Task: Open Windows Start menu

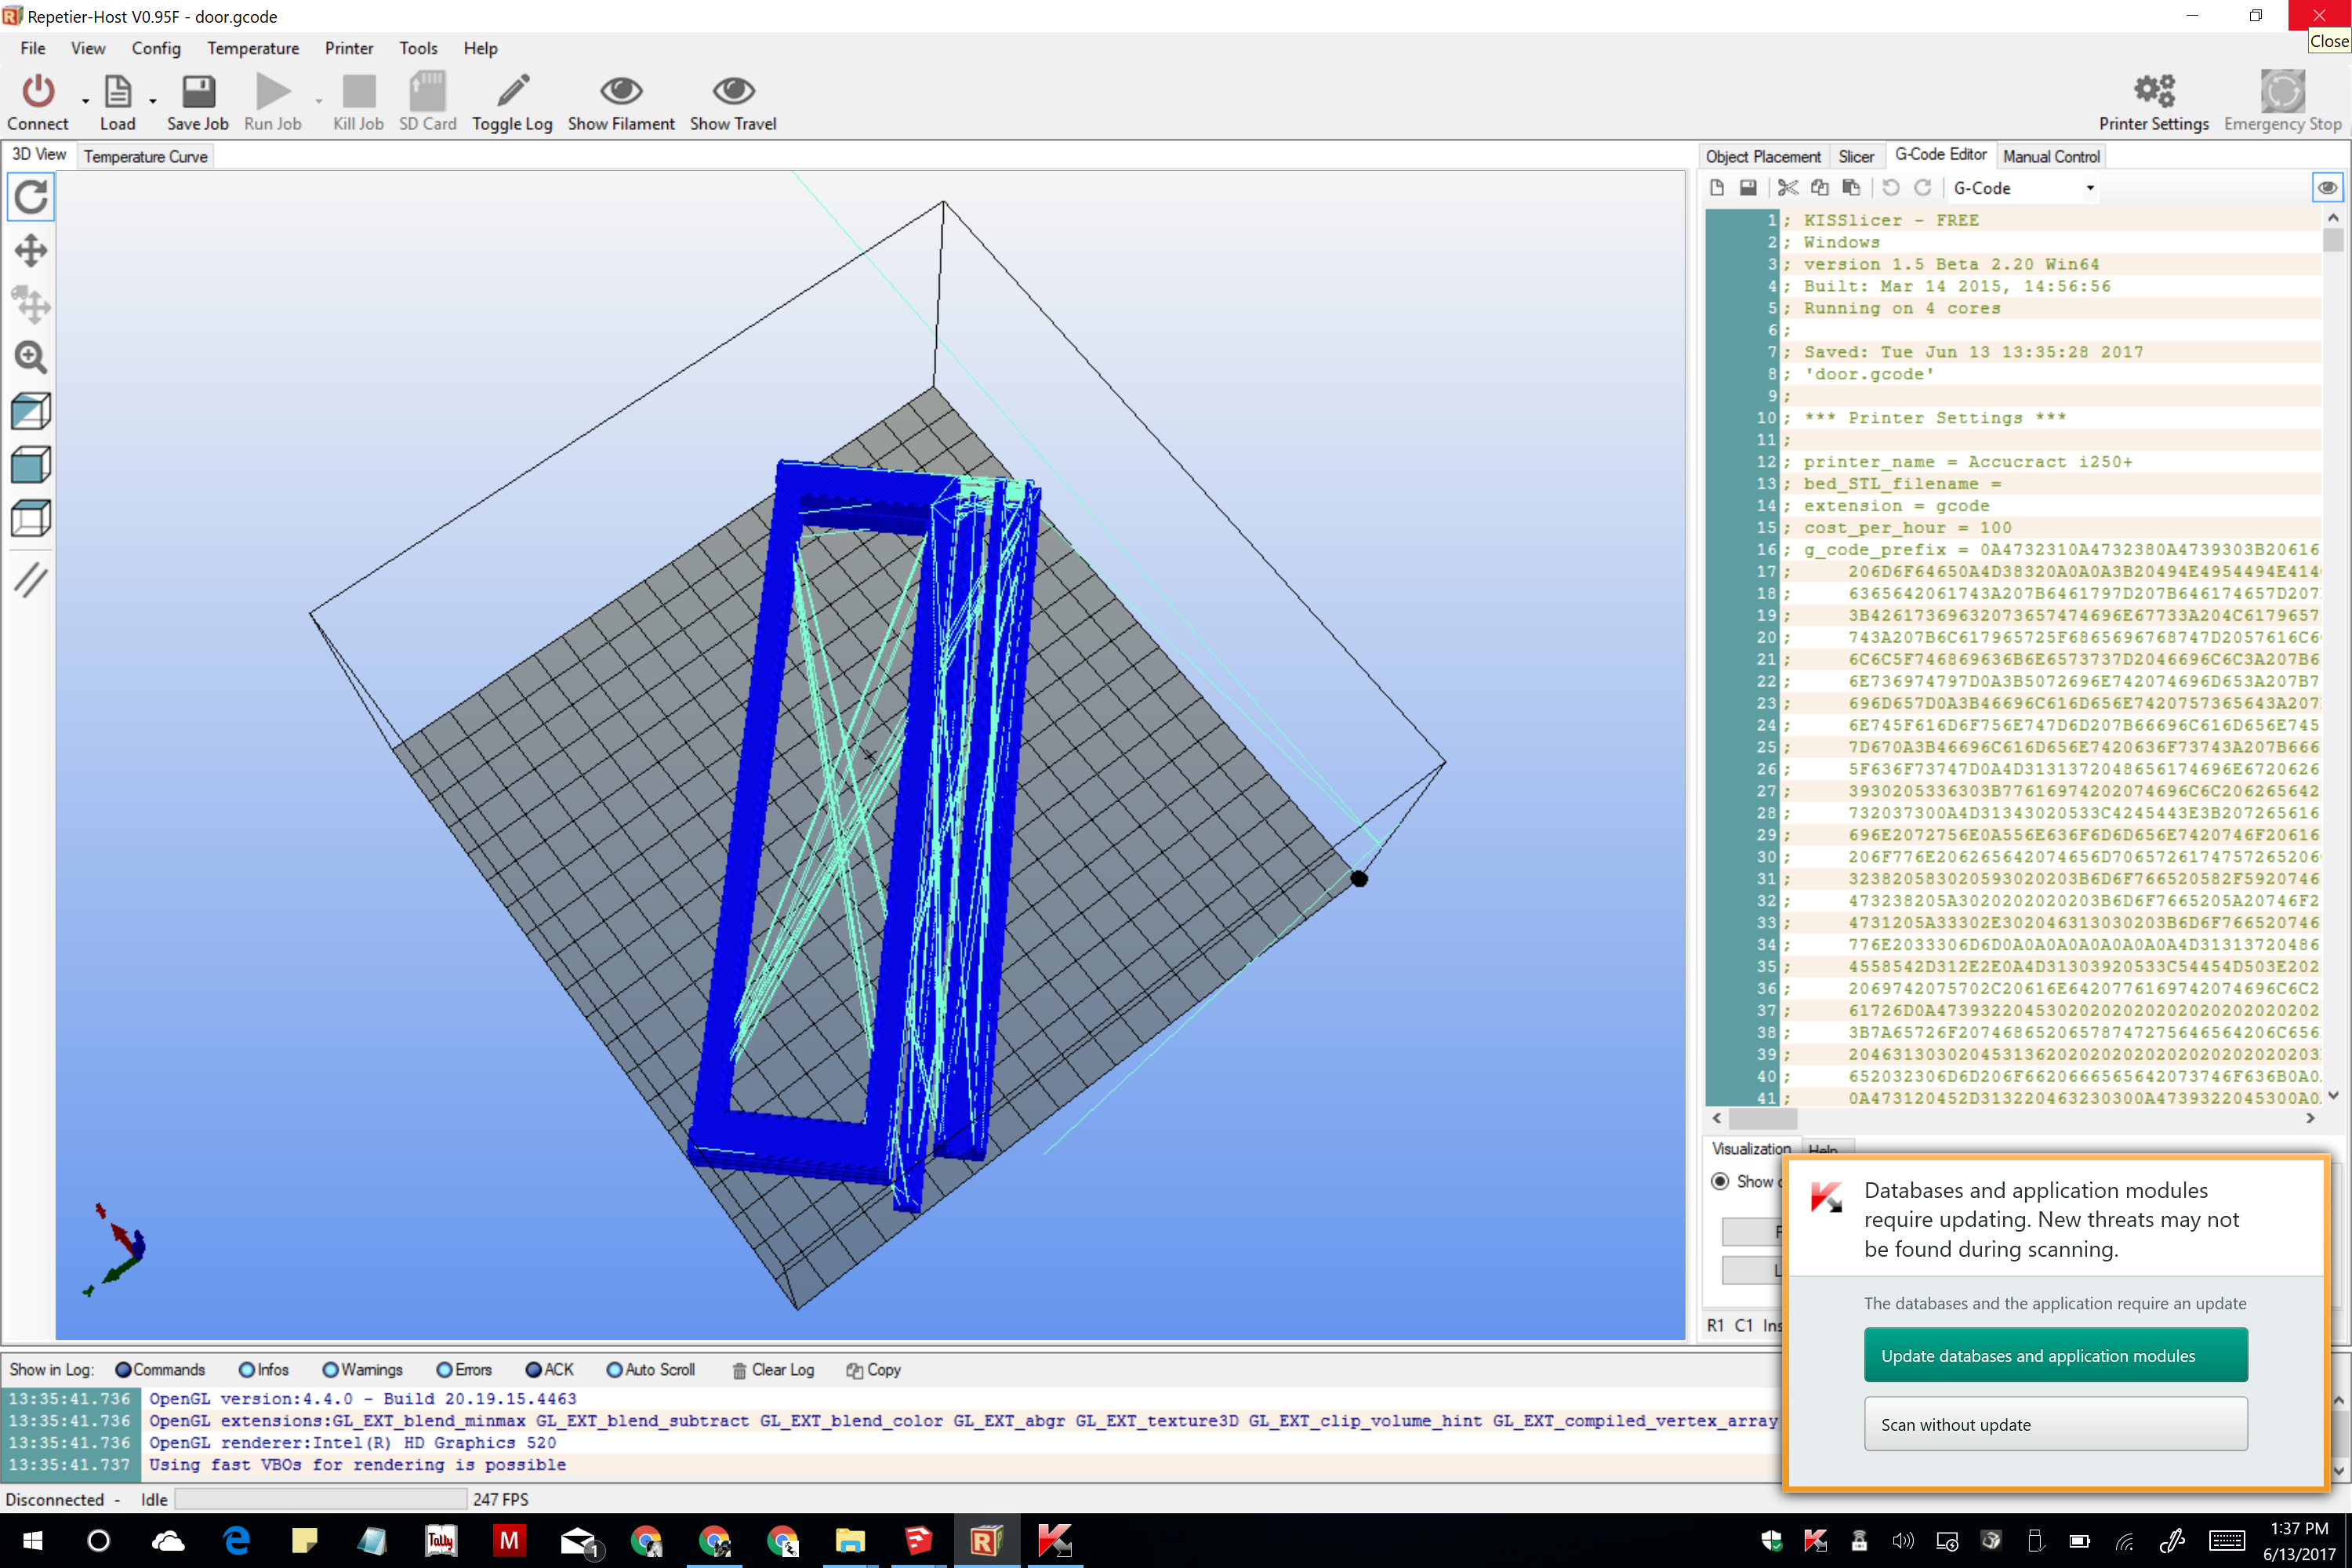Action: click(x=32, y=1541)
